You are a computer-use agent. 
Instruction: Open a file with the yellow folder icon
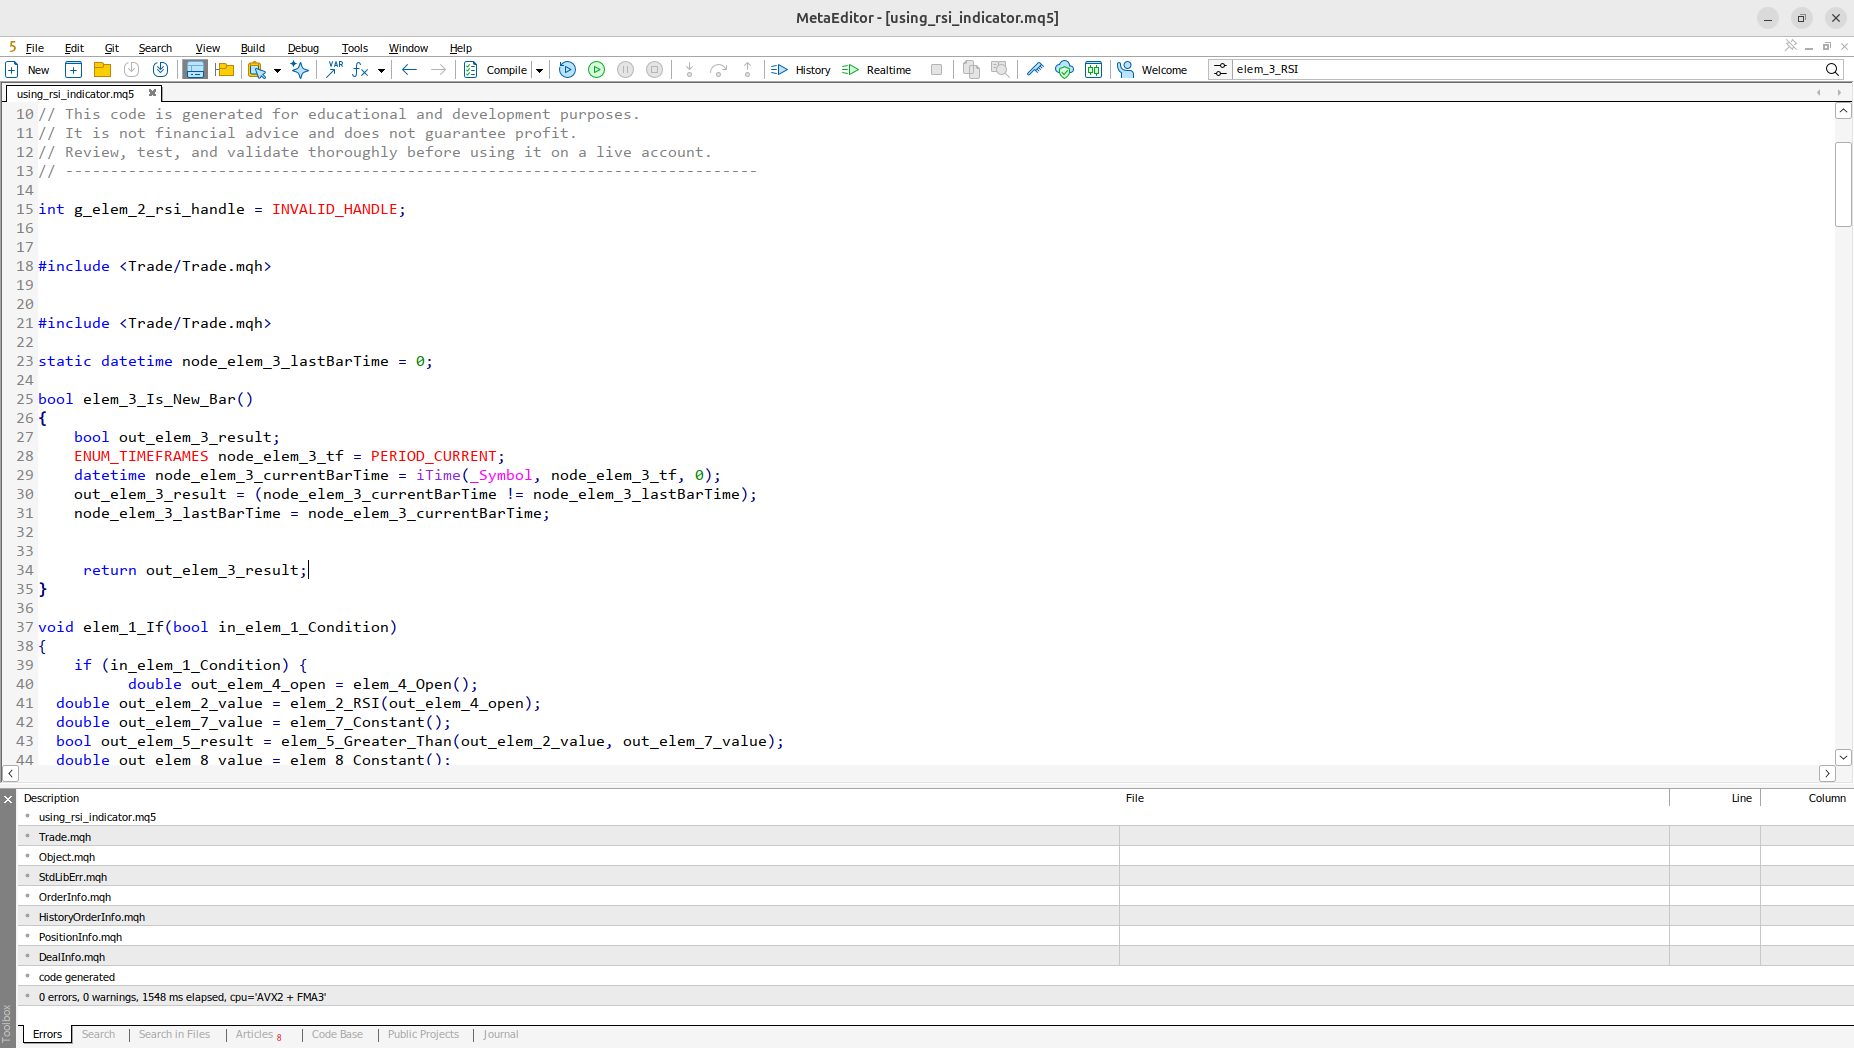click(x=102, y=69)
